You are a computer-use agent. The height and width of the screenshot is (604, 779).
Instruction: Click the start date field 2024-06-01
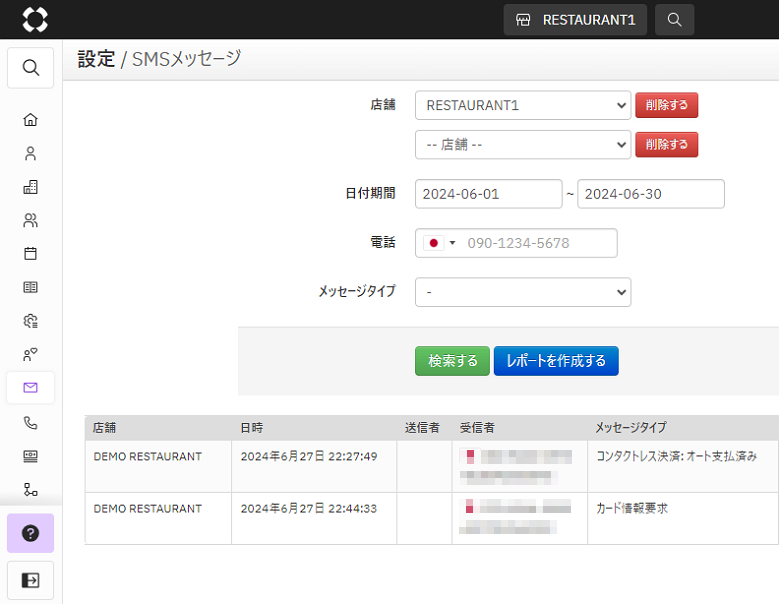point(488,194)
